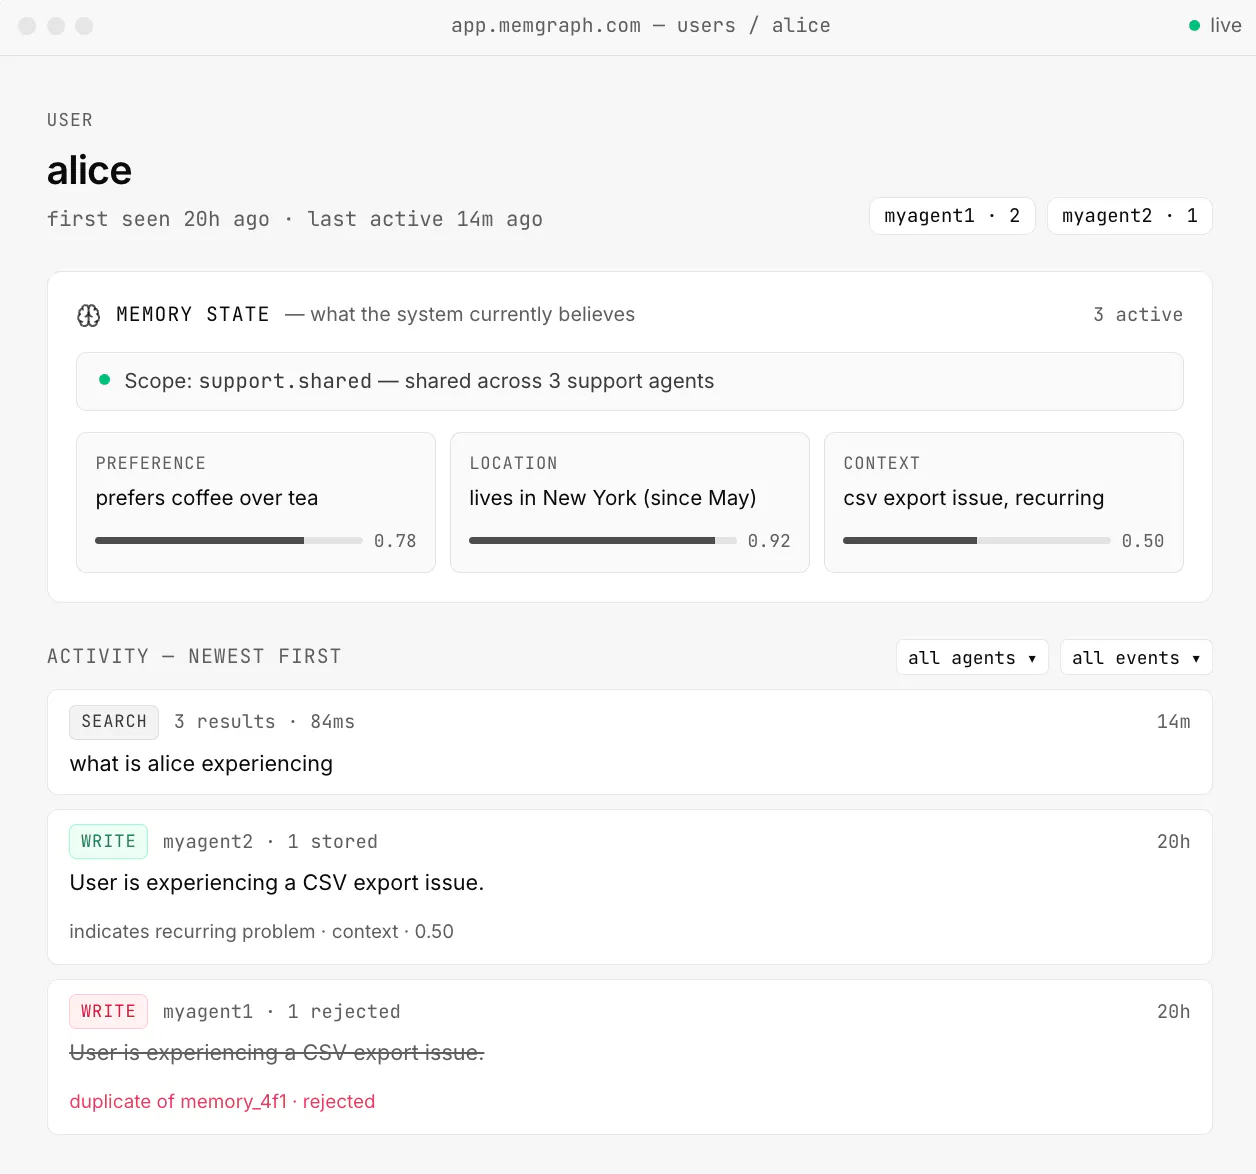Click the SEARCH badge on the activity entry

[114, 722]
